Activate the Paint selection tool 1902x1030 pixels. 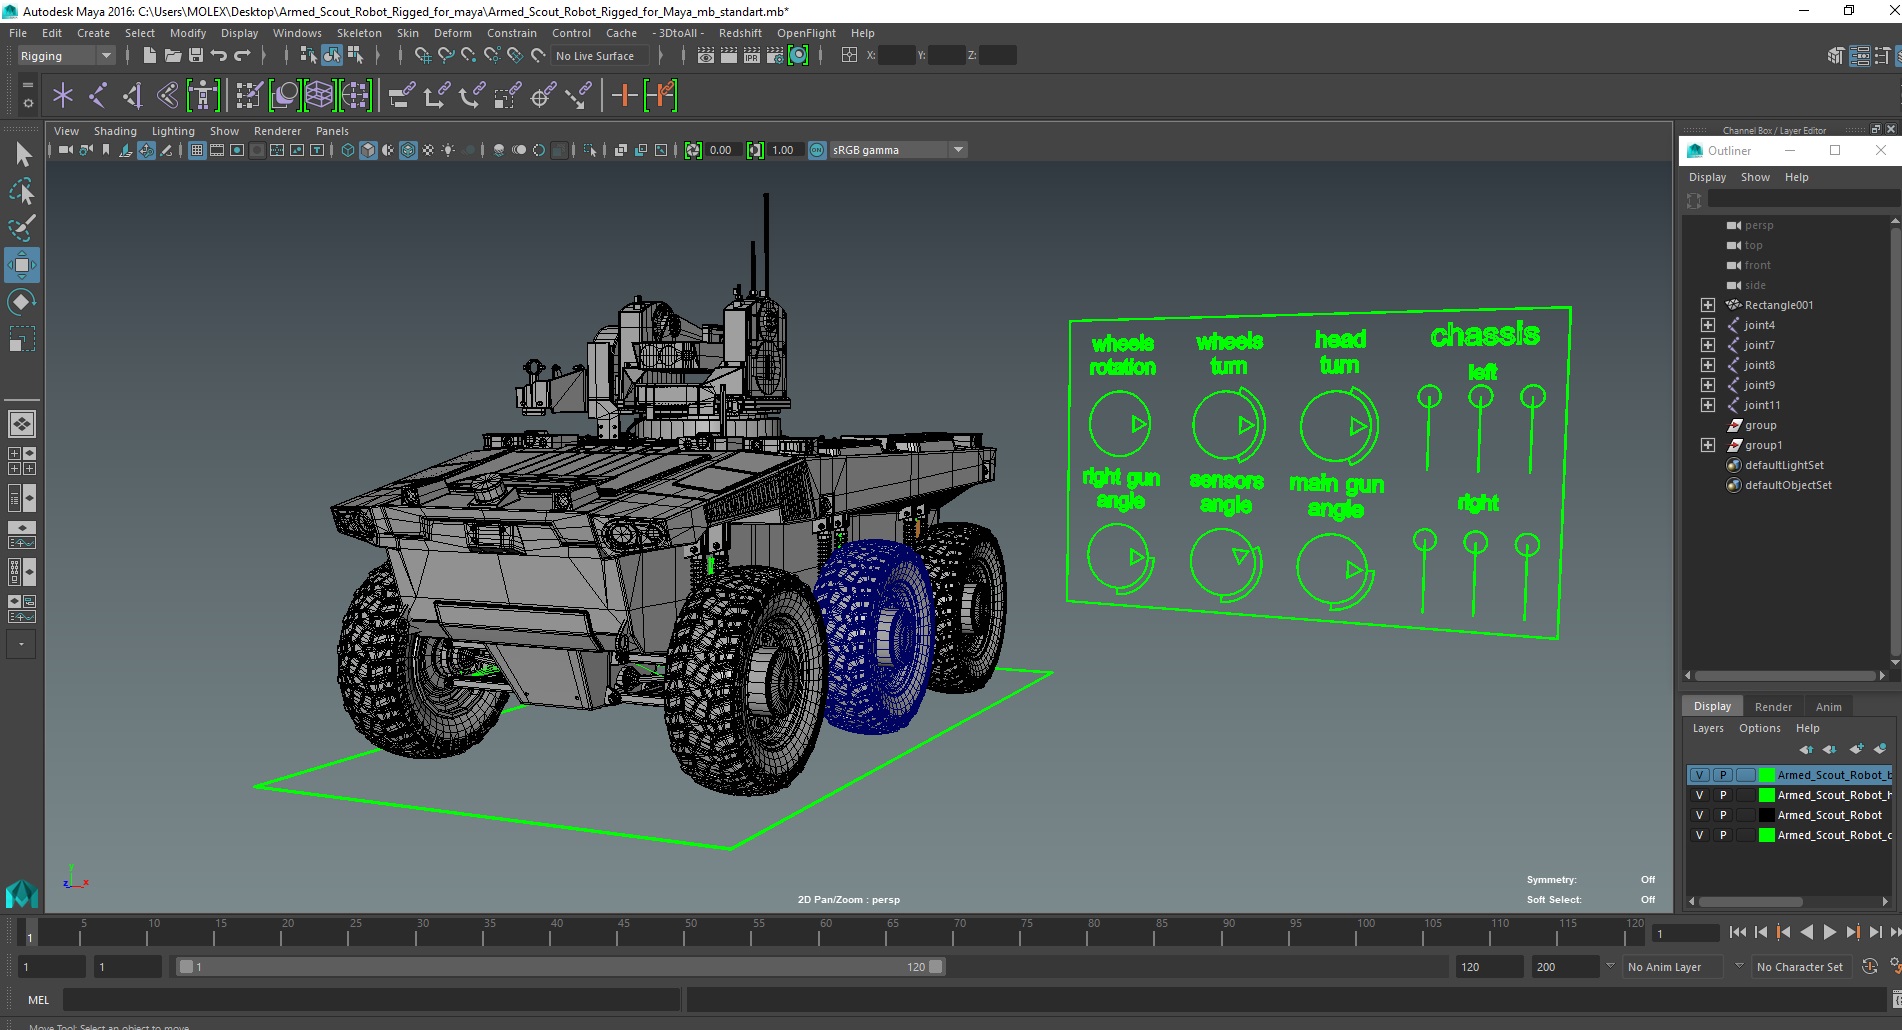tap(22, 228)
